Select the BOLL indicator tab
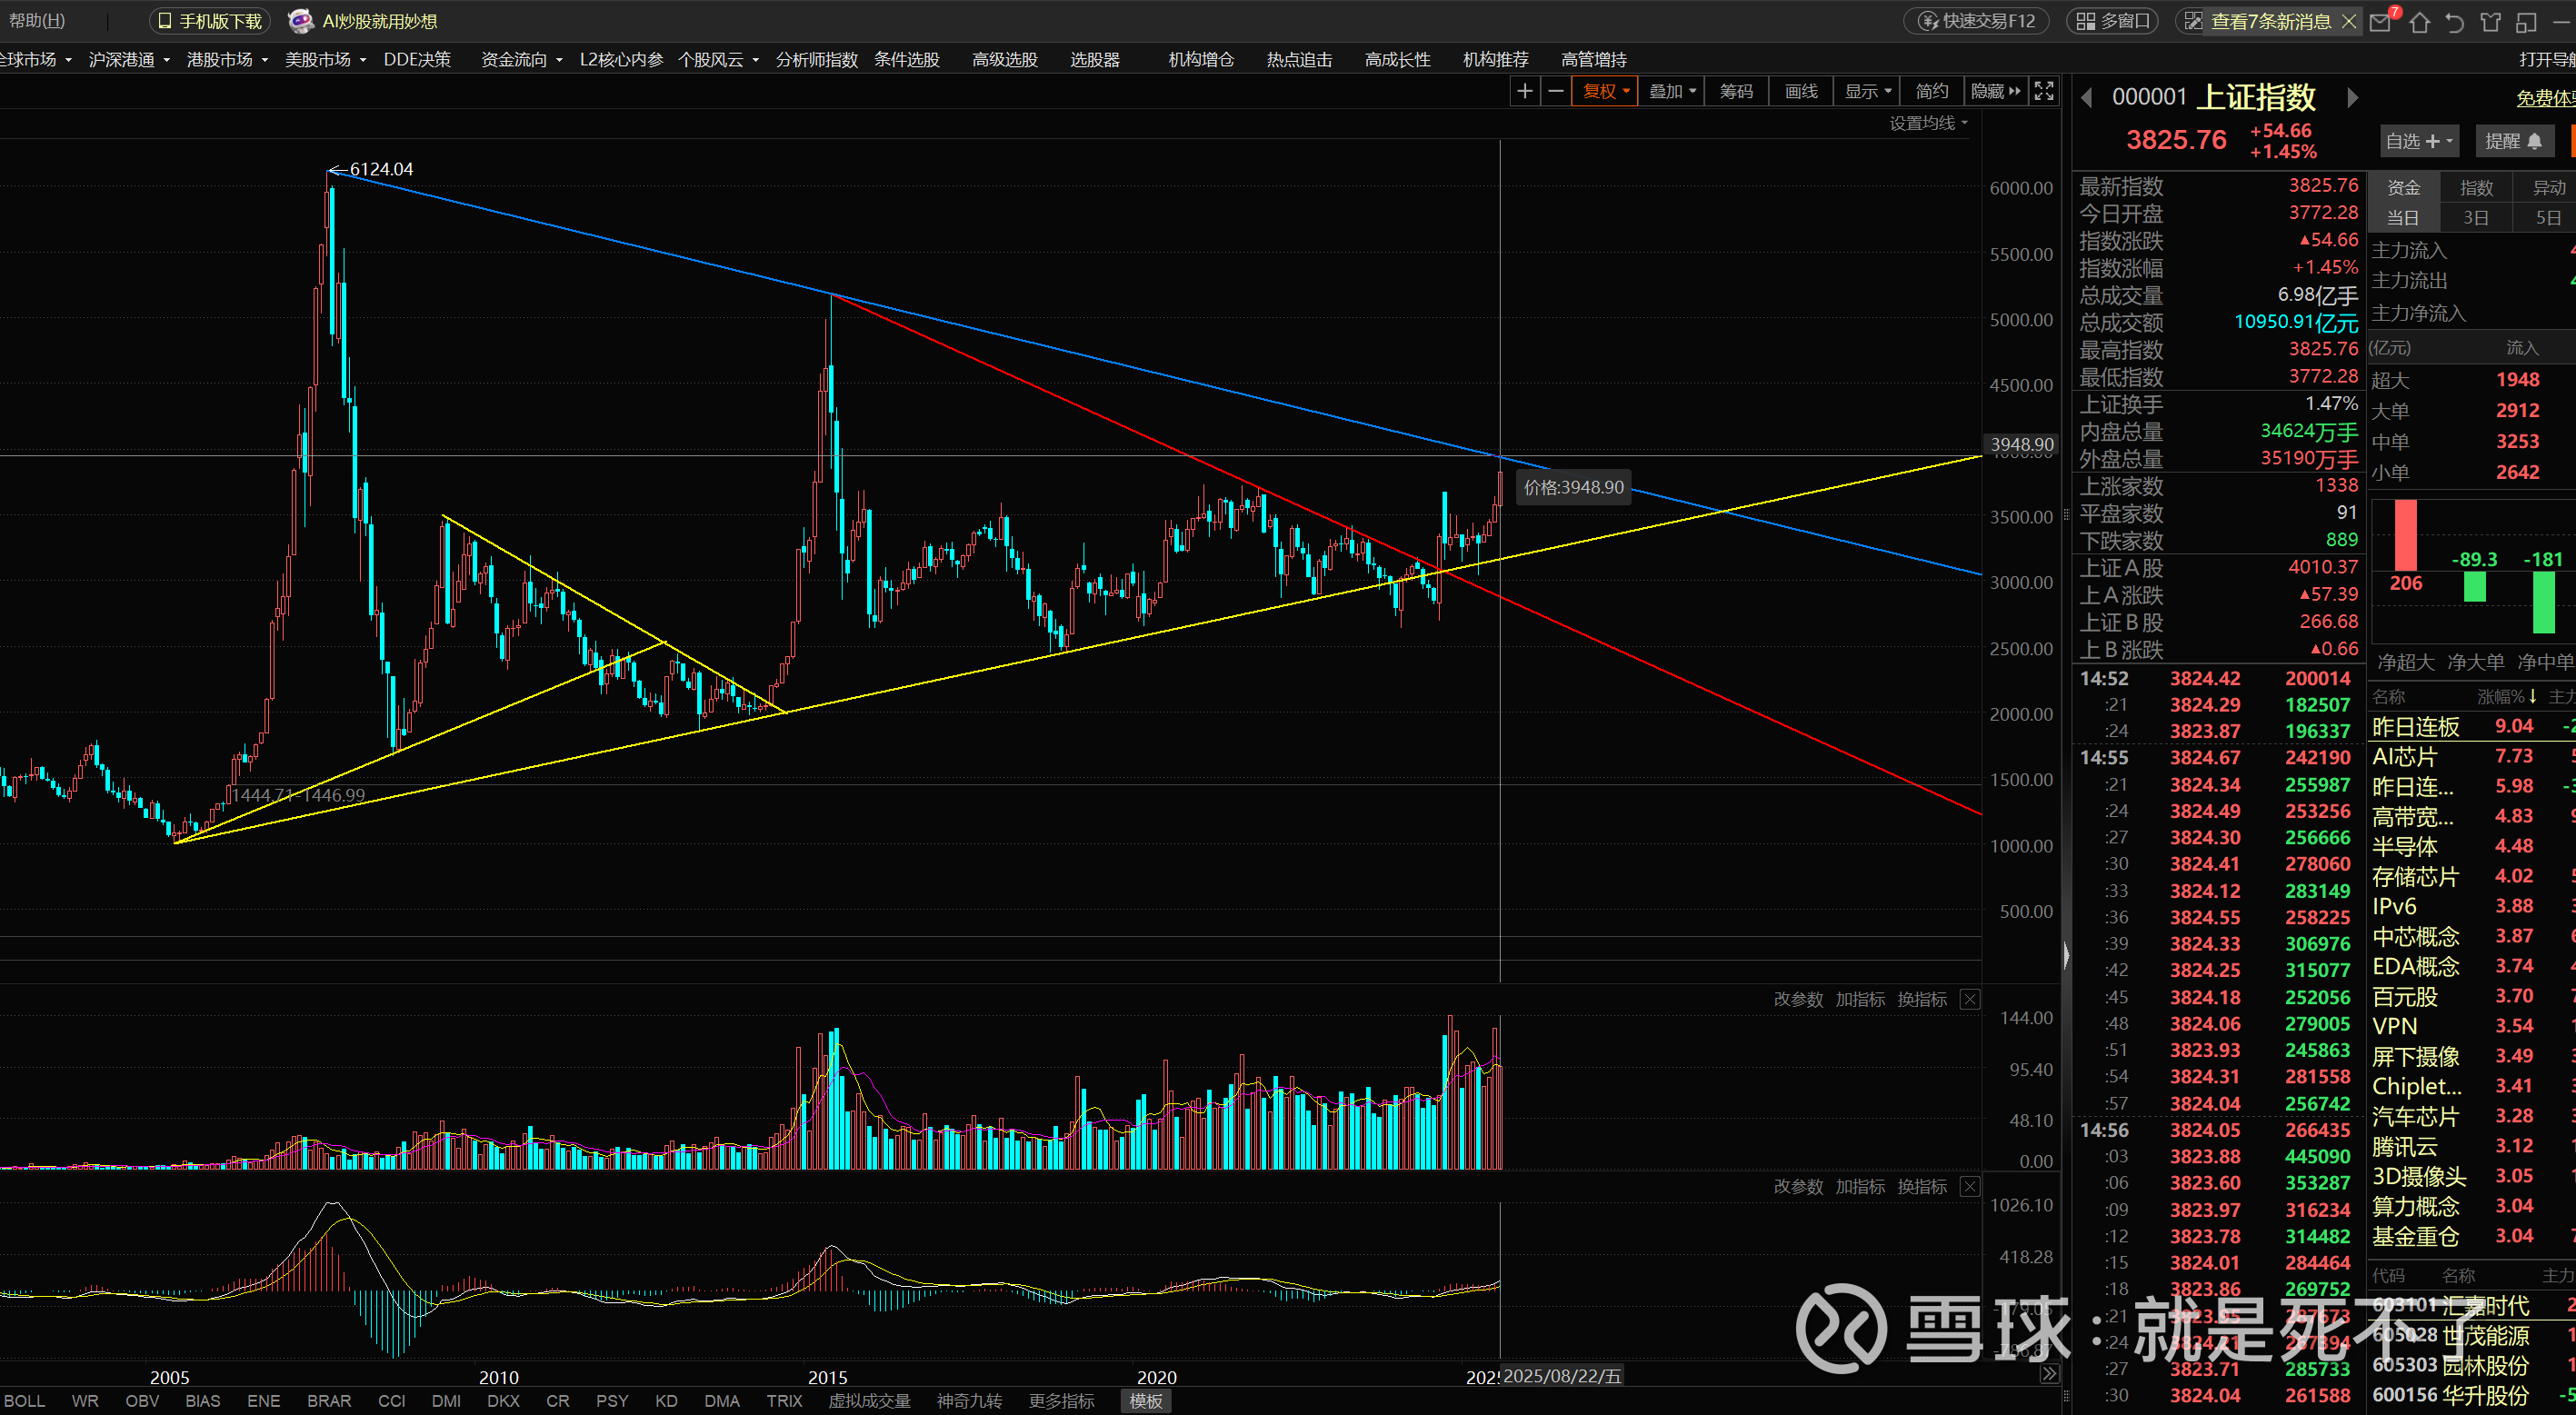This screenshot has height=1415, width=2576. [x=24, y=1401]
